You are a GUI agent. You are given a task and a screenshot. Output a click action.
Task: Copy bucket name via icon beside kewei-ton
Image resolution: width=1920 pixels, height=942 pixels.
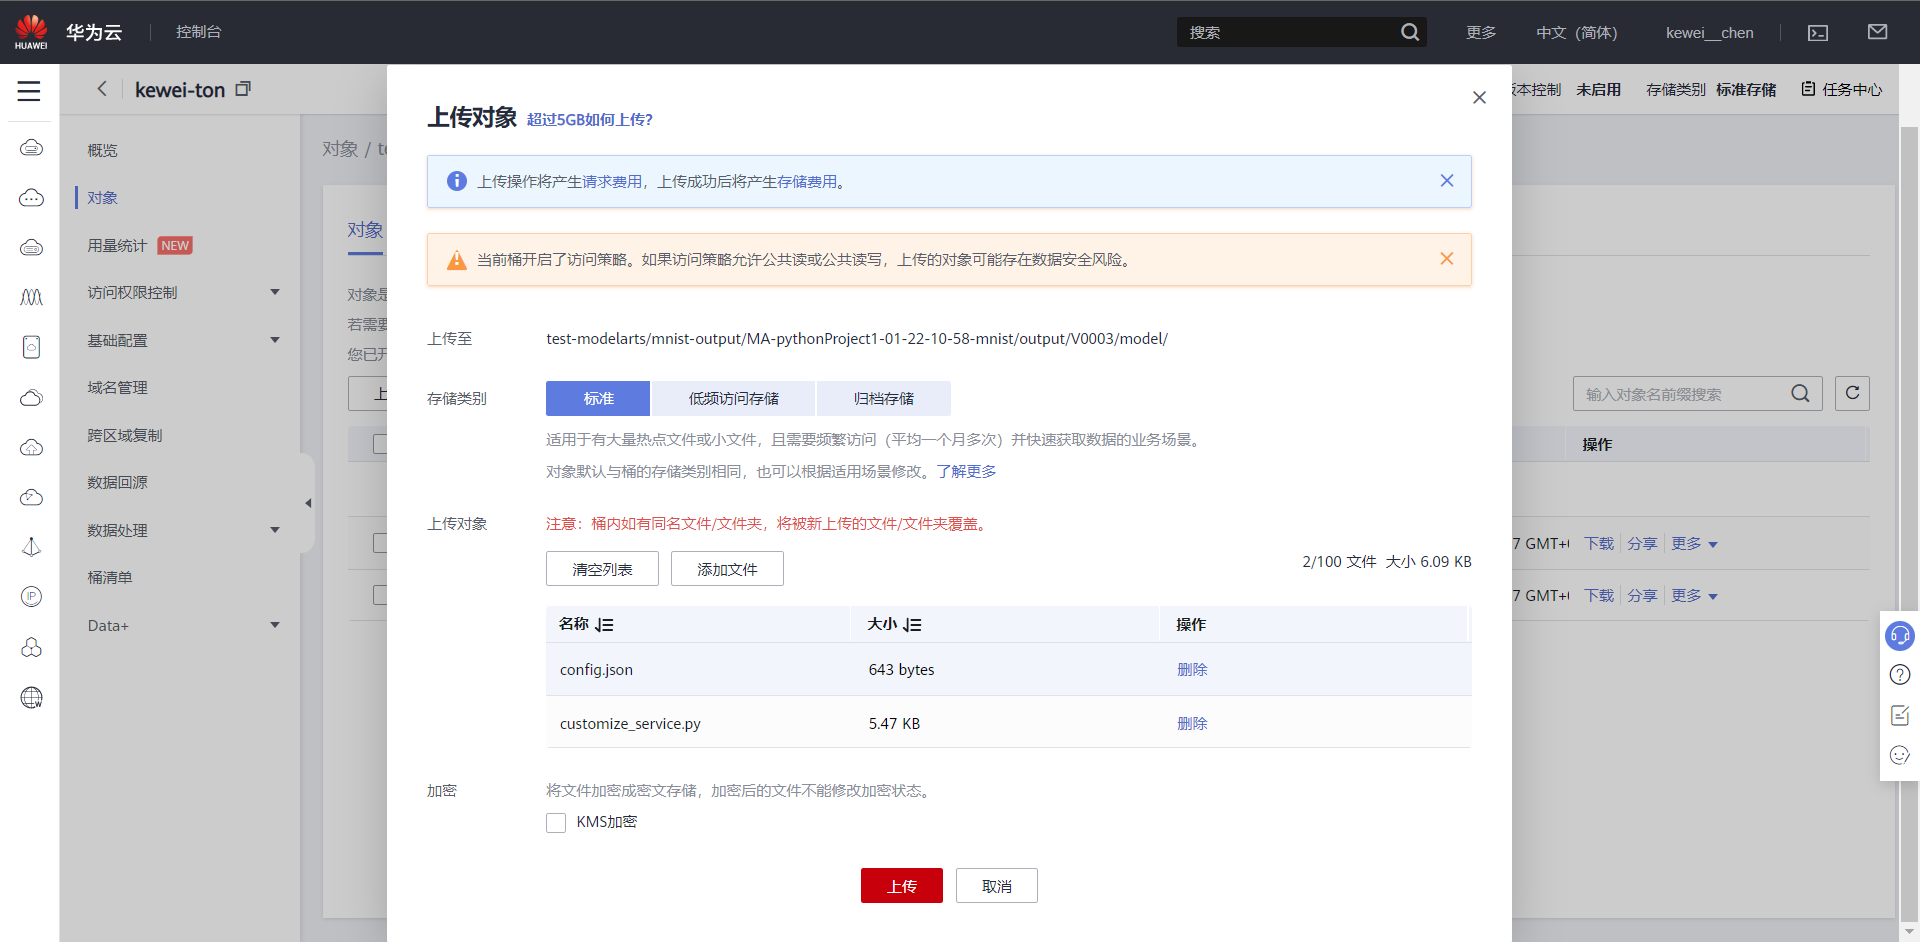coord(243,88)
